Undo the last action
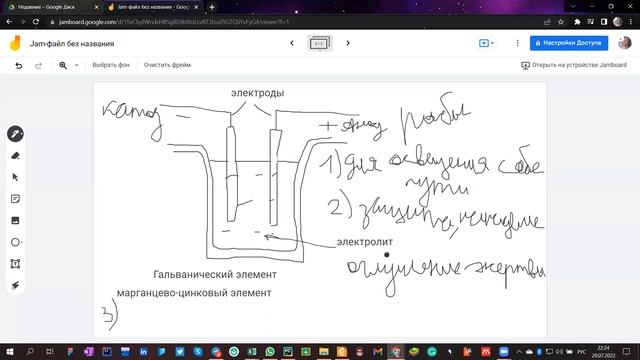 pyautogui.click(x=19, y=65)
